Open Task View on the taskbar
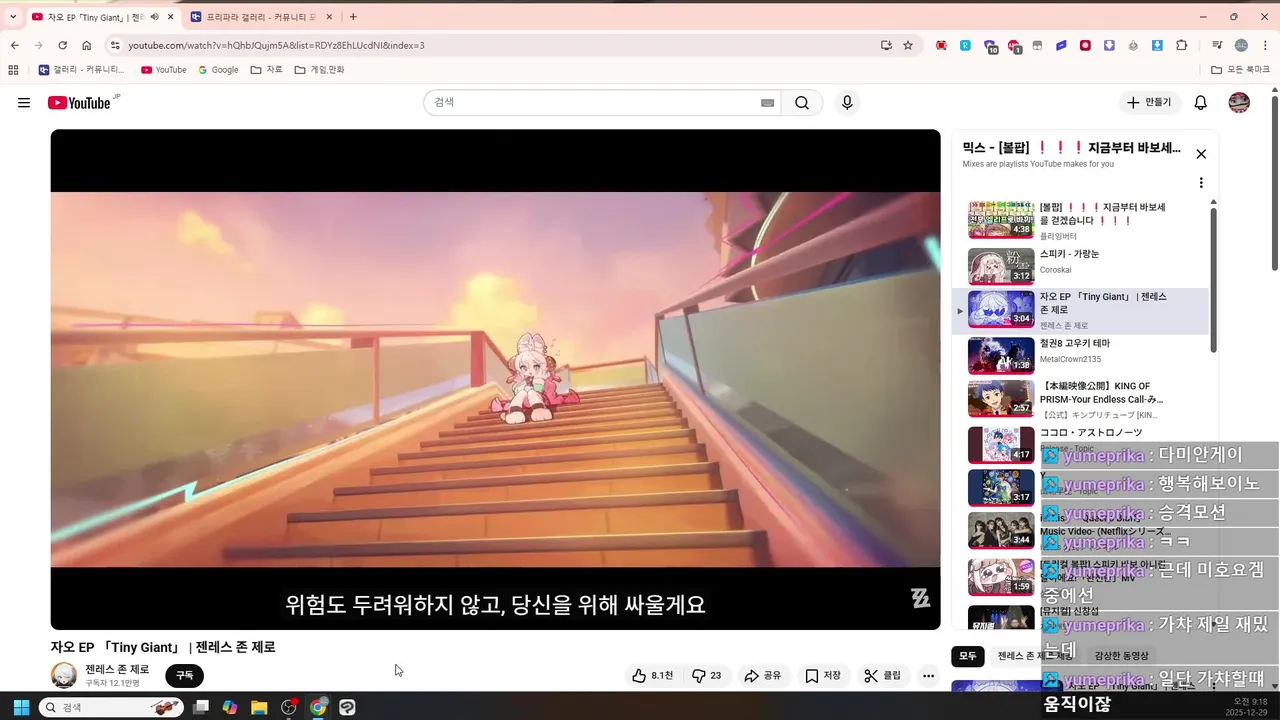This screenshot has width=1280, height=720. click(x=201, y=707)
